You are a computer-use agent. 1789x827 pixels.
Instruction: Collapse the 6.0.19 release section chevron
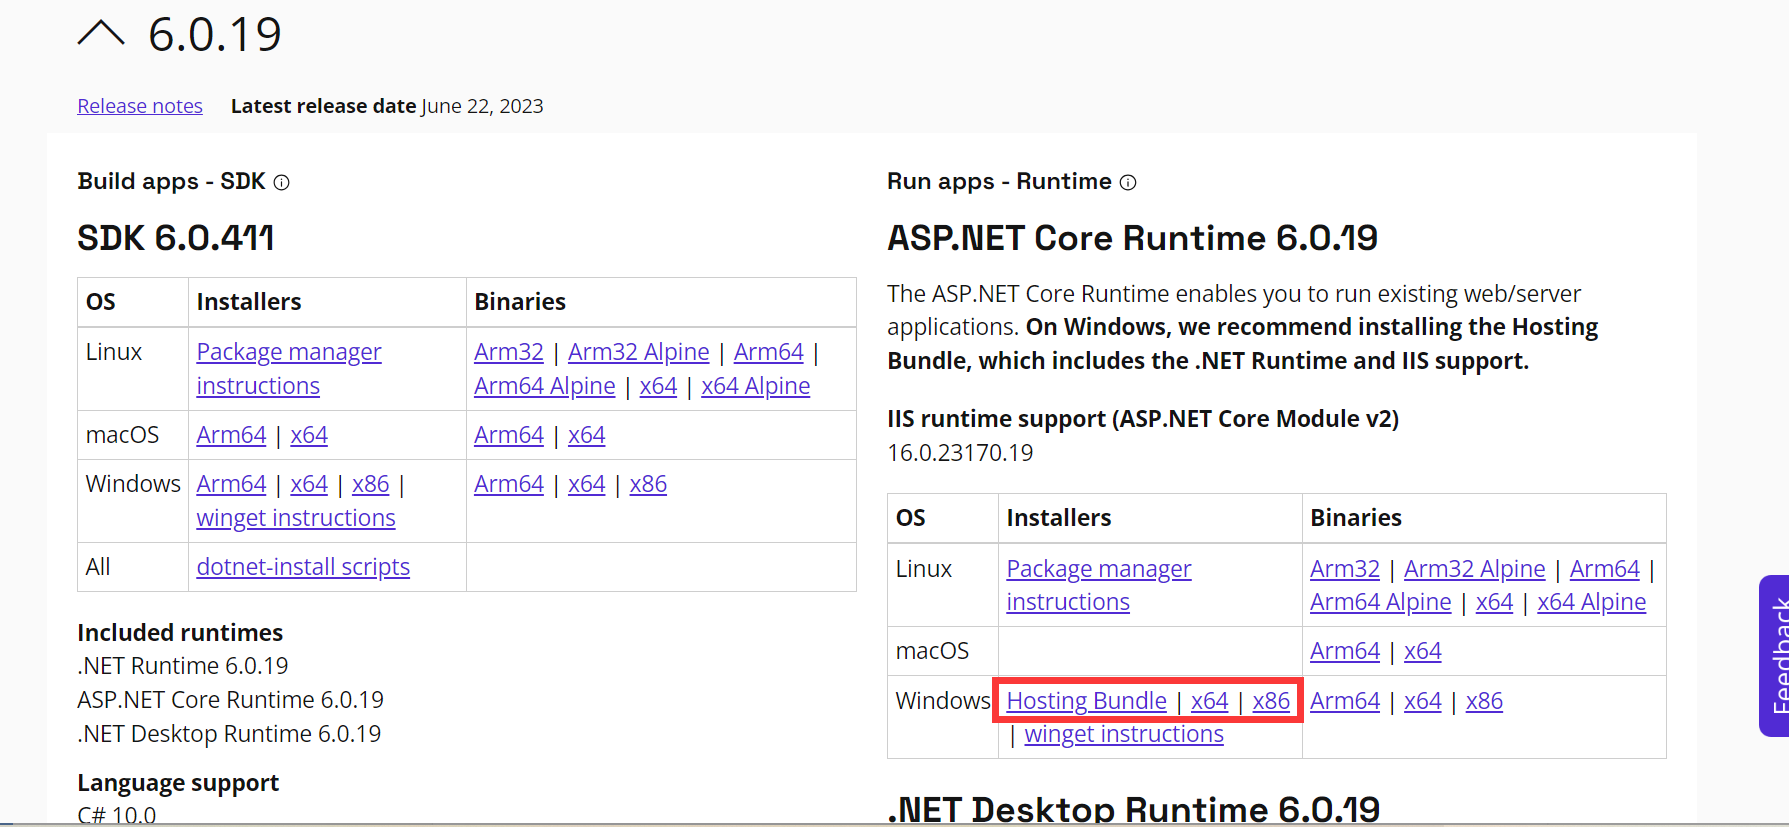click(101, 34)
